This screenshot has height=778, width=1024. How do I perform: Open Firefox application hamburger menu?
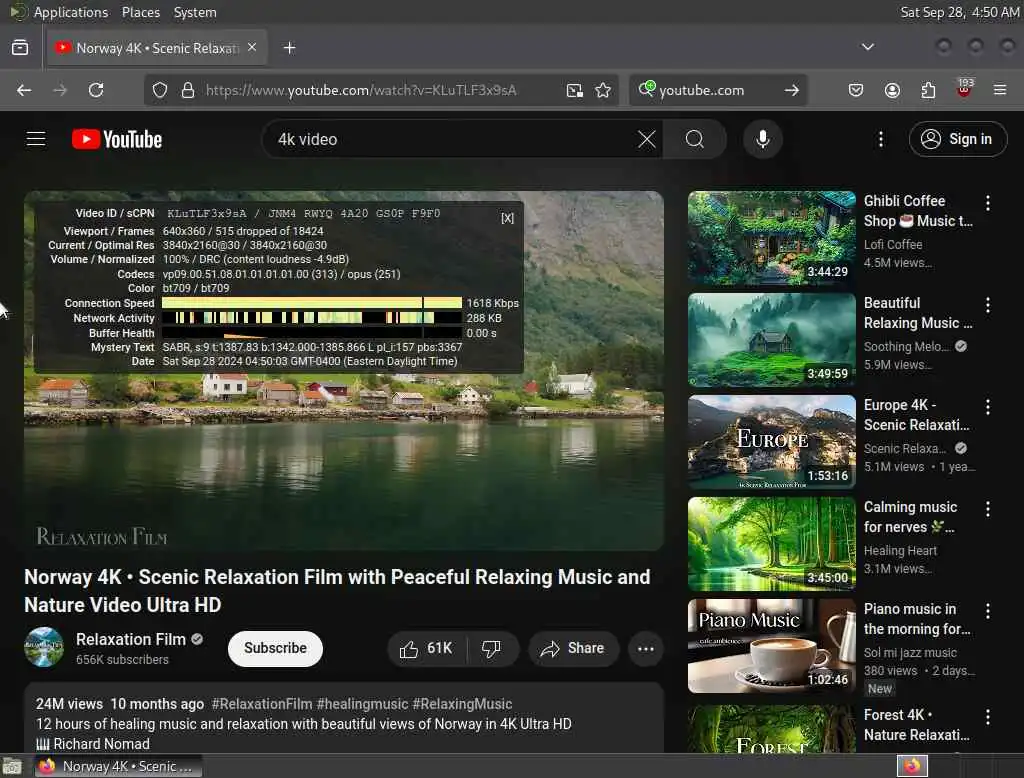coord(1000,90)
